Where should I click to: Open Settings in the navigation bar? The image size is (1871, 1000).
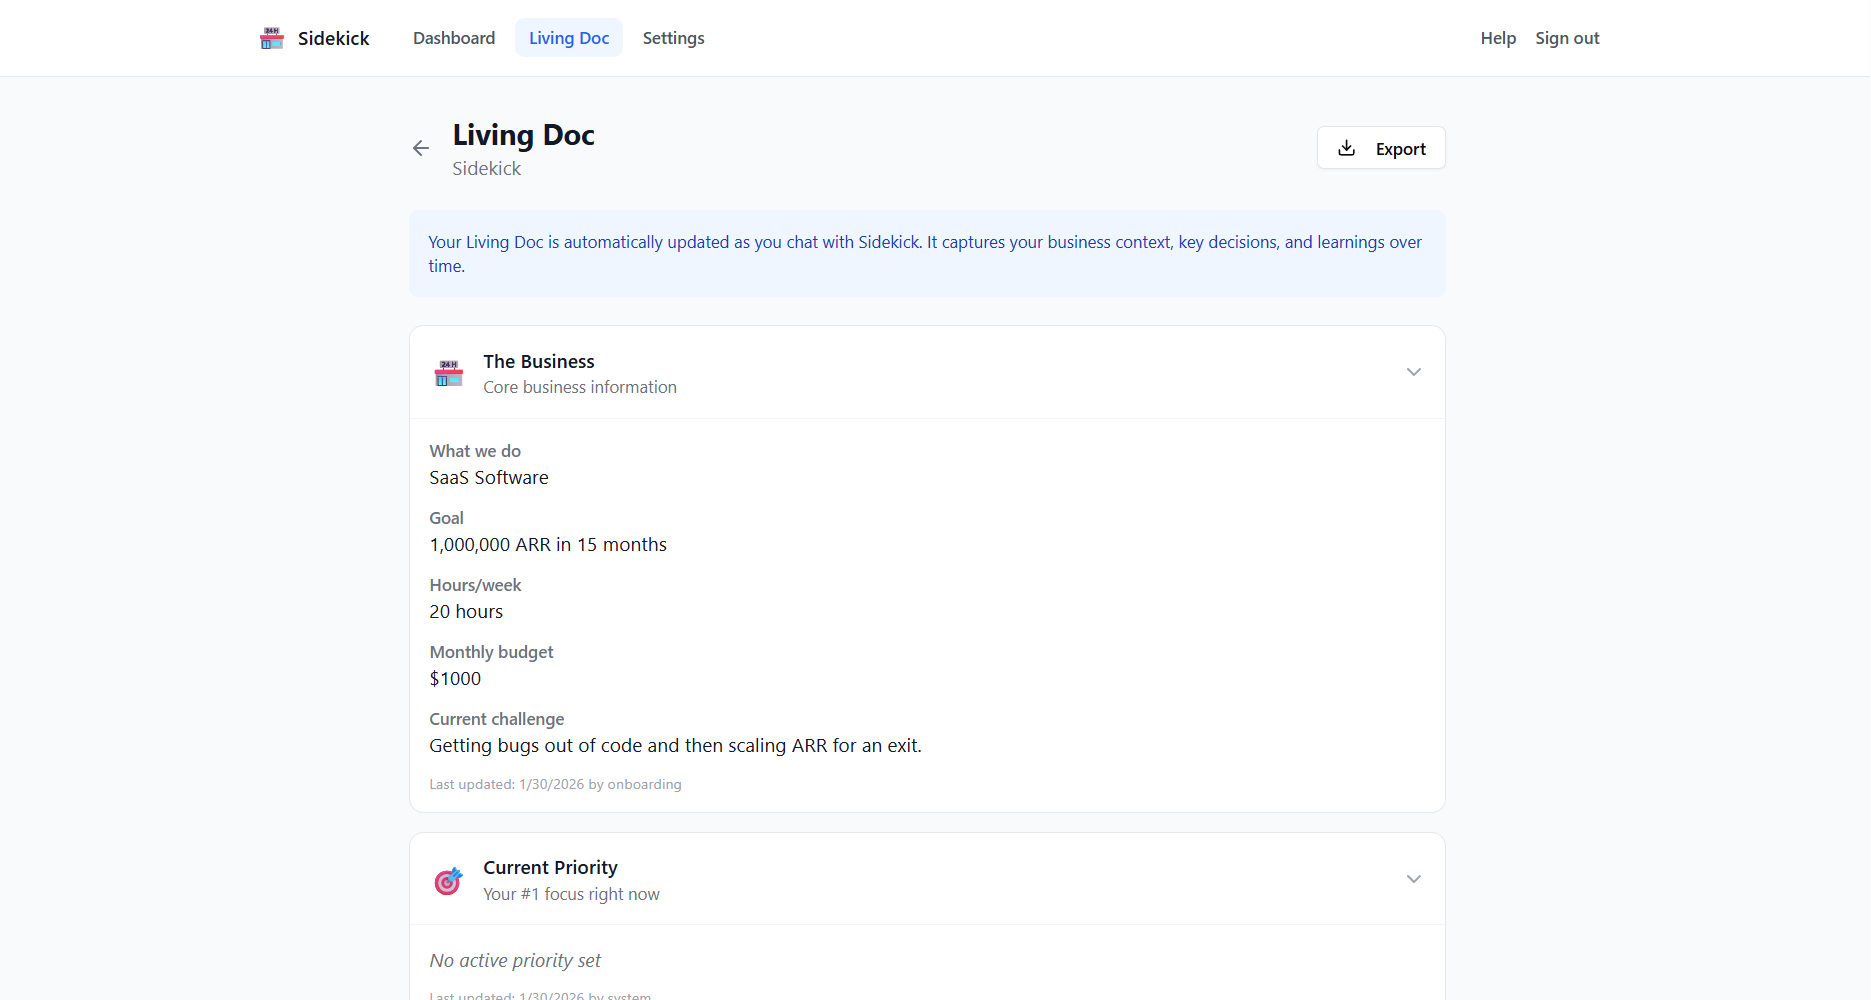click(672, 37)
